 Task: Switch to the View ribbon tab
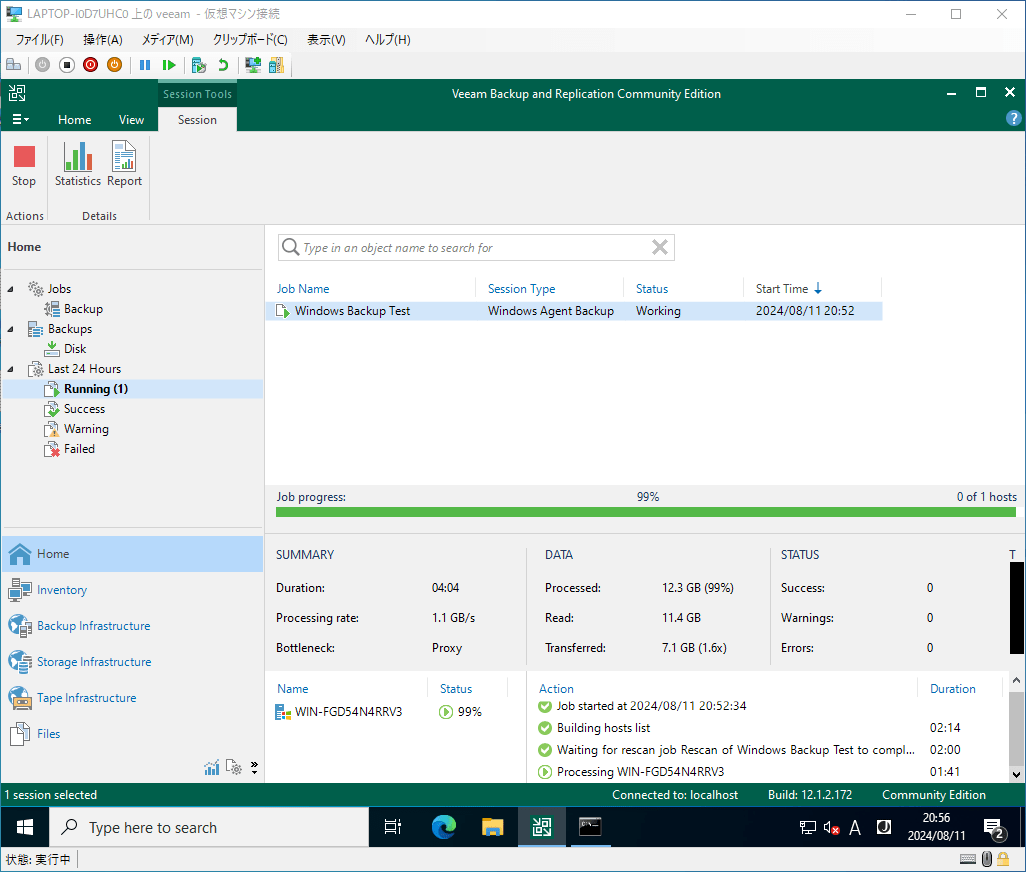coord(132,120)
